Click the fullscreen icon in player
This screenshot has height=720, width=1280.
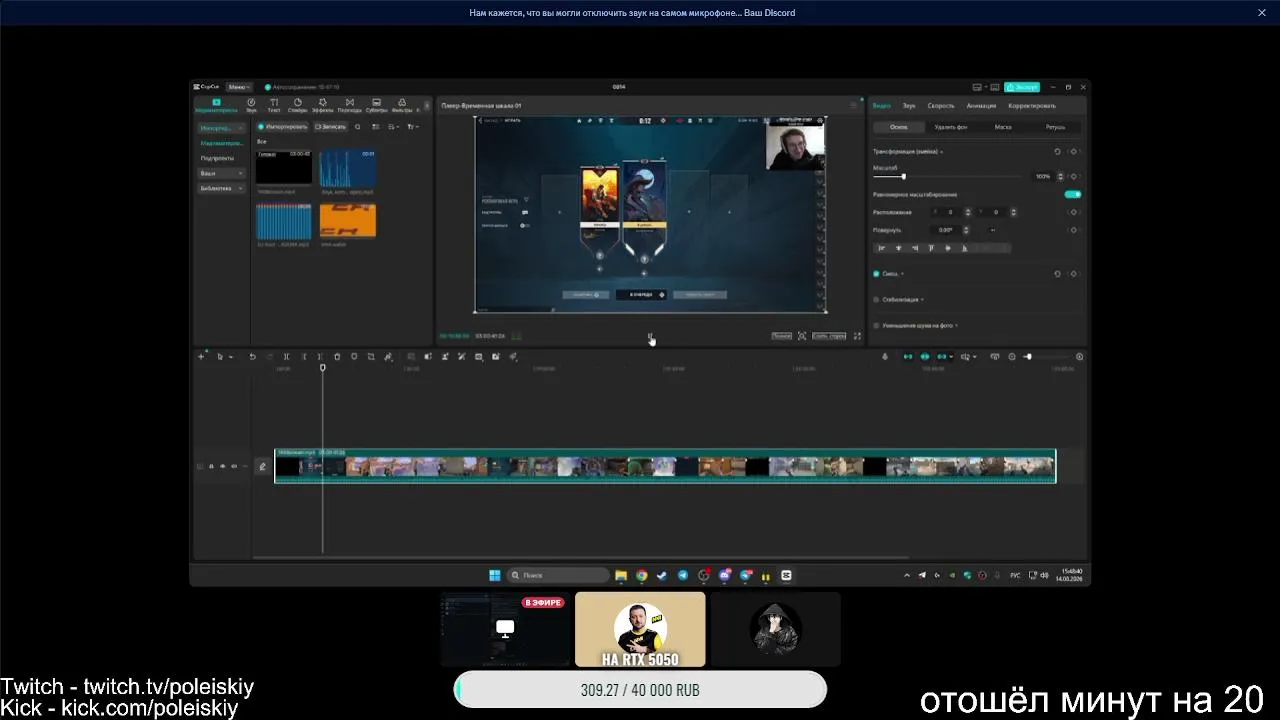coord(857,336)
